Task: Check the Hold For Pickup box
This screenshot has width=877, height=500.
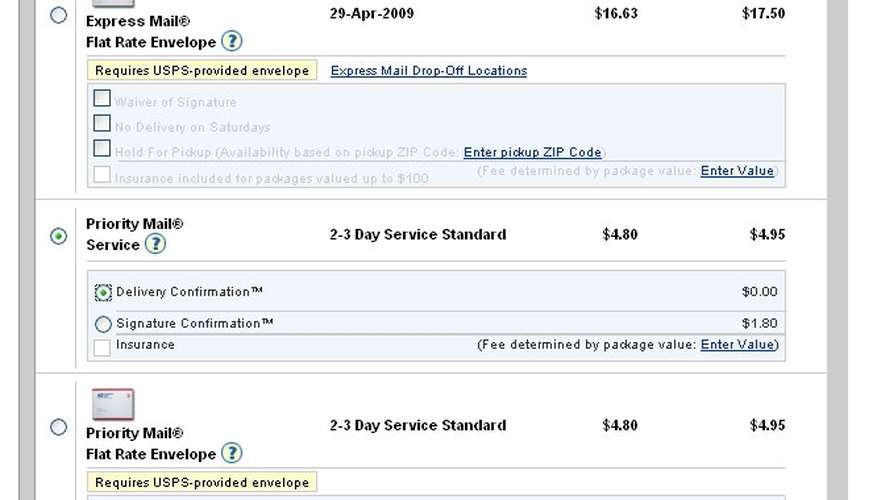Action: pos(102,148)
